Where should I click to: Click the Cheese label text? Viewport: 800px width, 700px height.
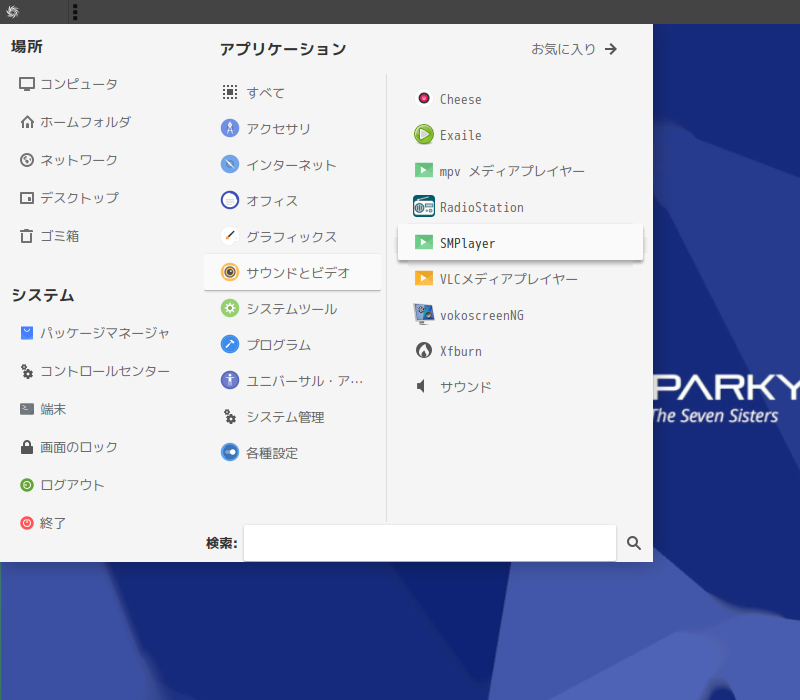tap(461, 99)
